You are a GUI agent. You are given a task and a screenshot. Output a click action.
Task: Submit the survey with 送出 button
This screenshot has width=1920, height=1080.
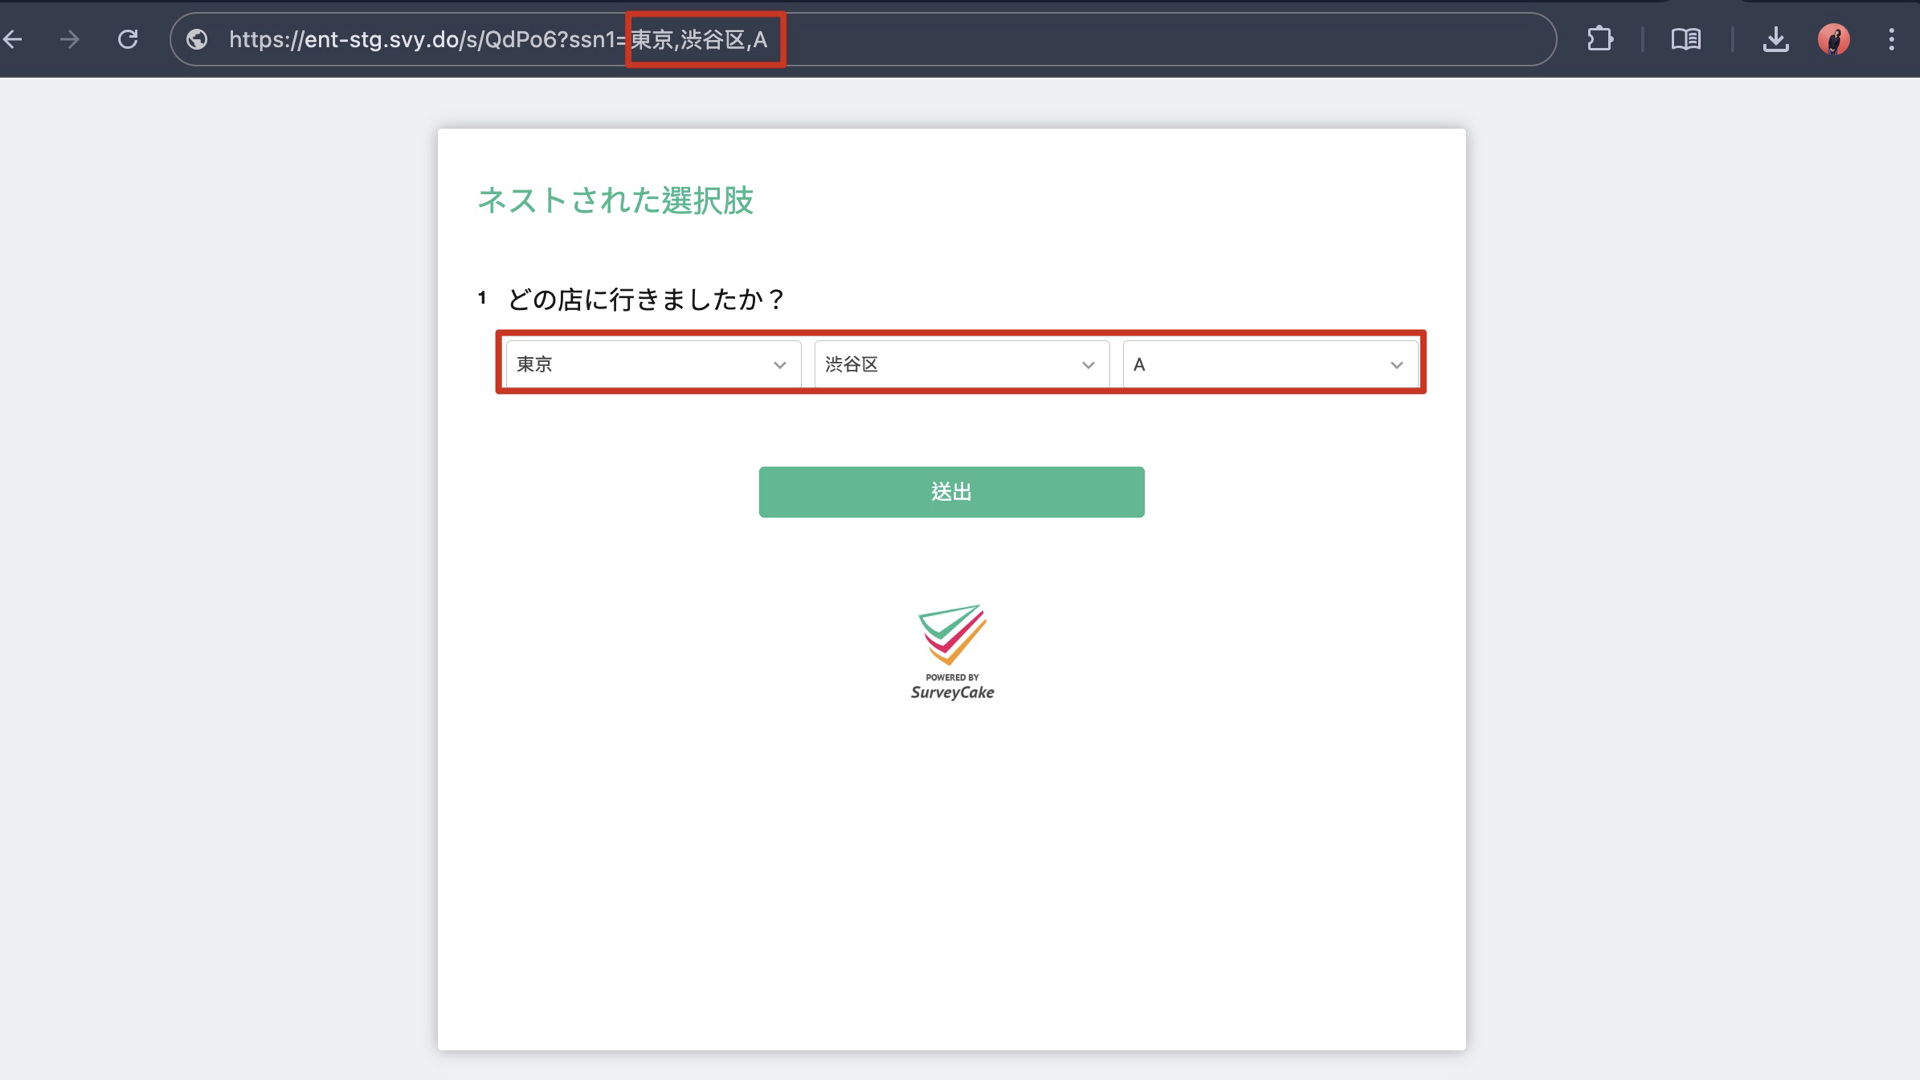[x=951, y=492]
